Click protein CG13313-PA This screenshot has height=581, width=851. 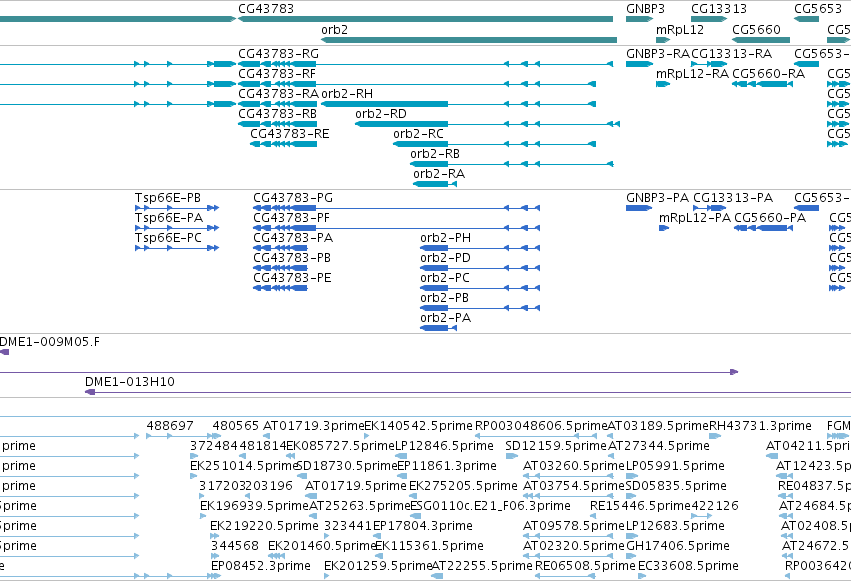[x=733, y=198]
